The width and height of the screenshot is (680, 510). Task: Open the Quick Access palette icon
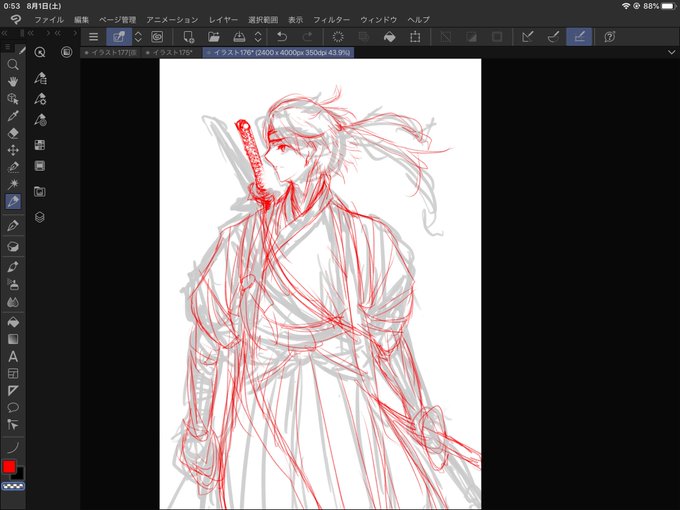pos(40,52)
